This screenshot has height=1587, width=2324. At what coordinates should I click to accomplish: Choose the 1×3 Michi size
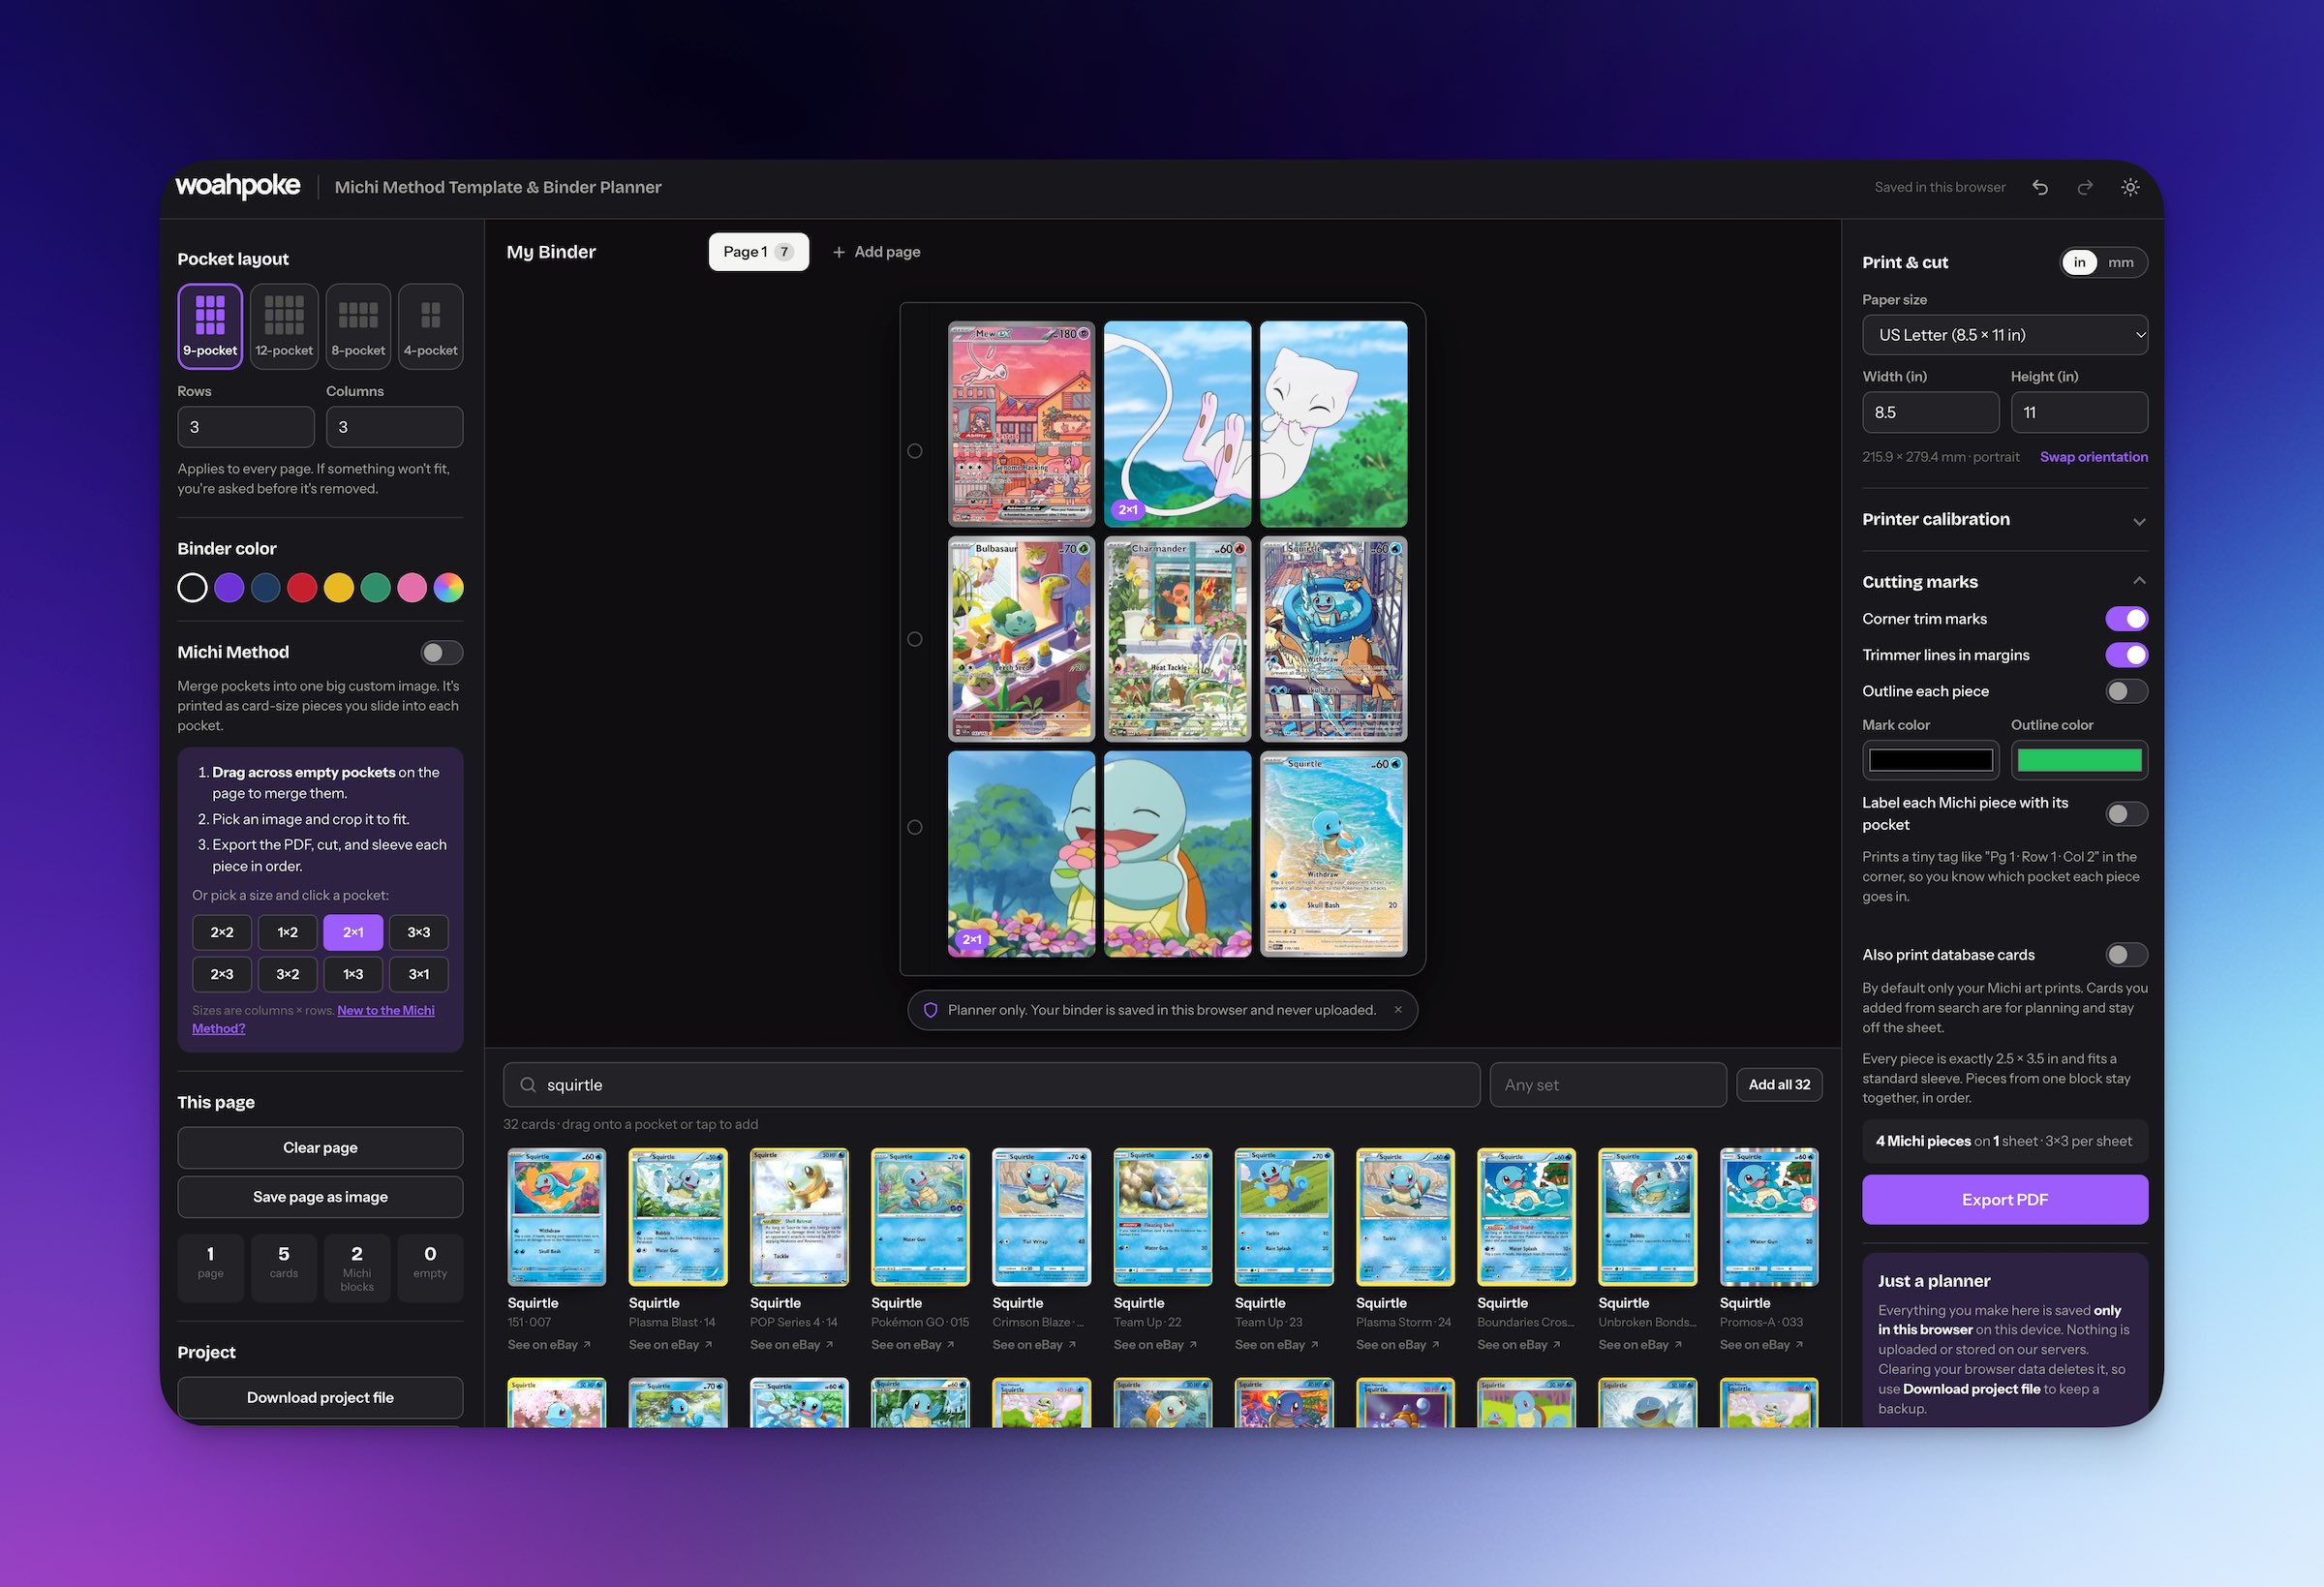coord(353,974)
